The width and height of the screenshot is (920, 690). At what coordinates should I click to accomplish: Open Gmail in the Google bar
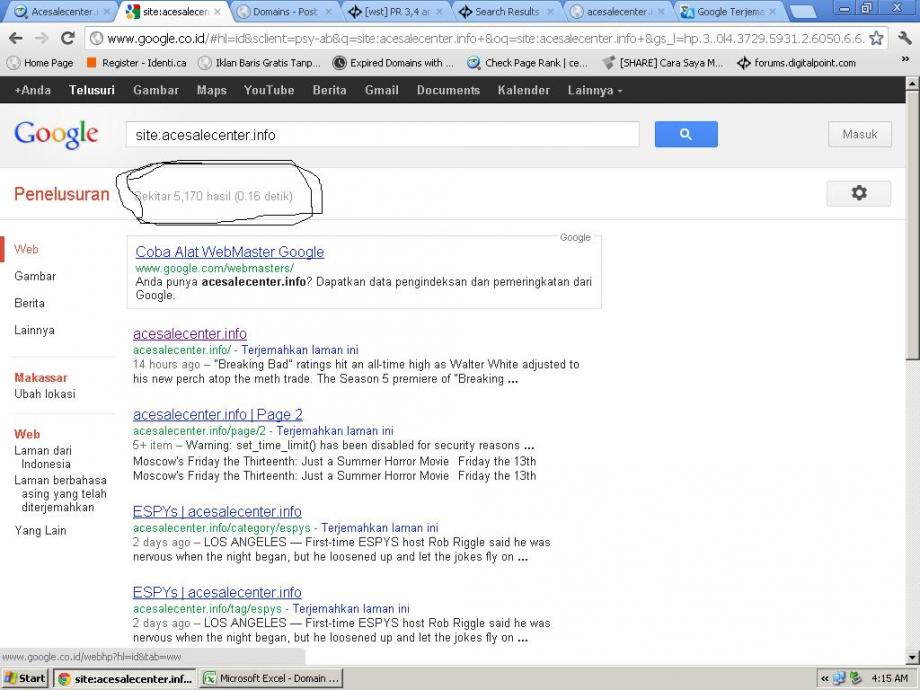[381, 90]
